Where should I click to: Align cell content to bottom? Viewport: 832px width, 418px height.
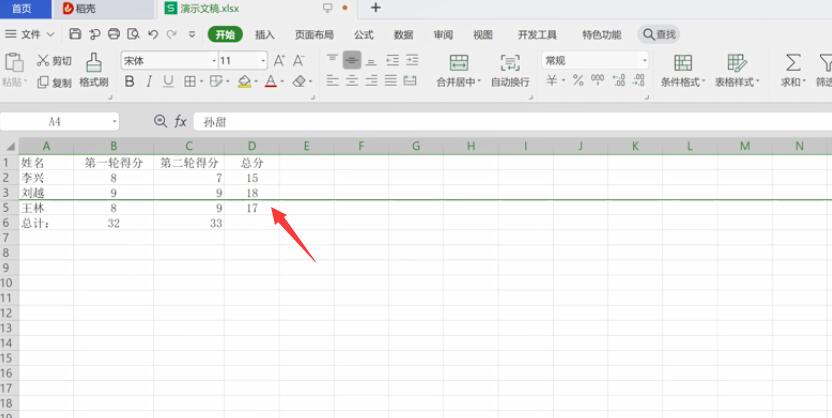click(371, 60)
